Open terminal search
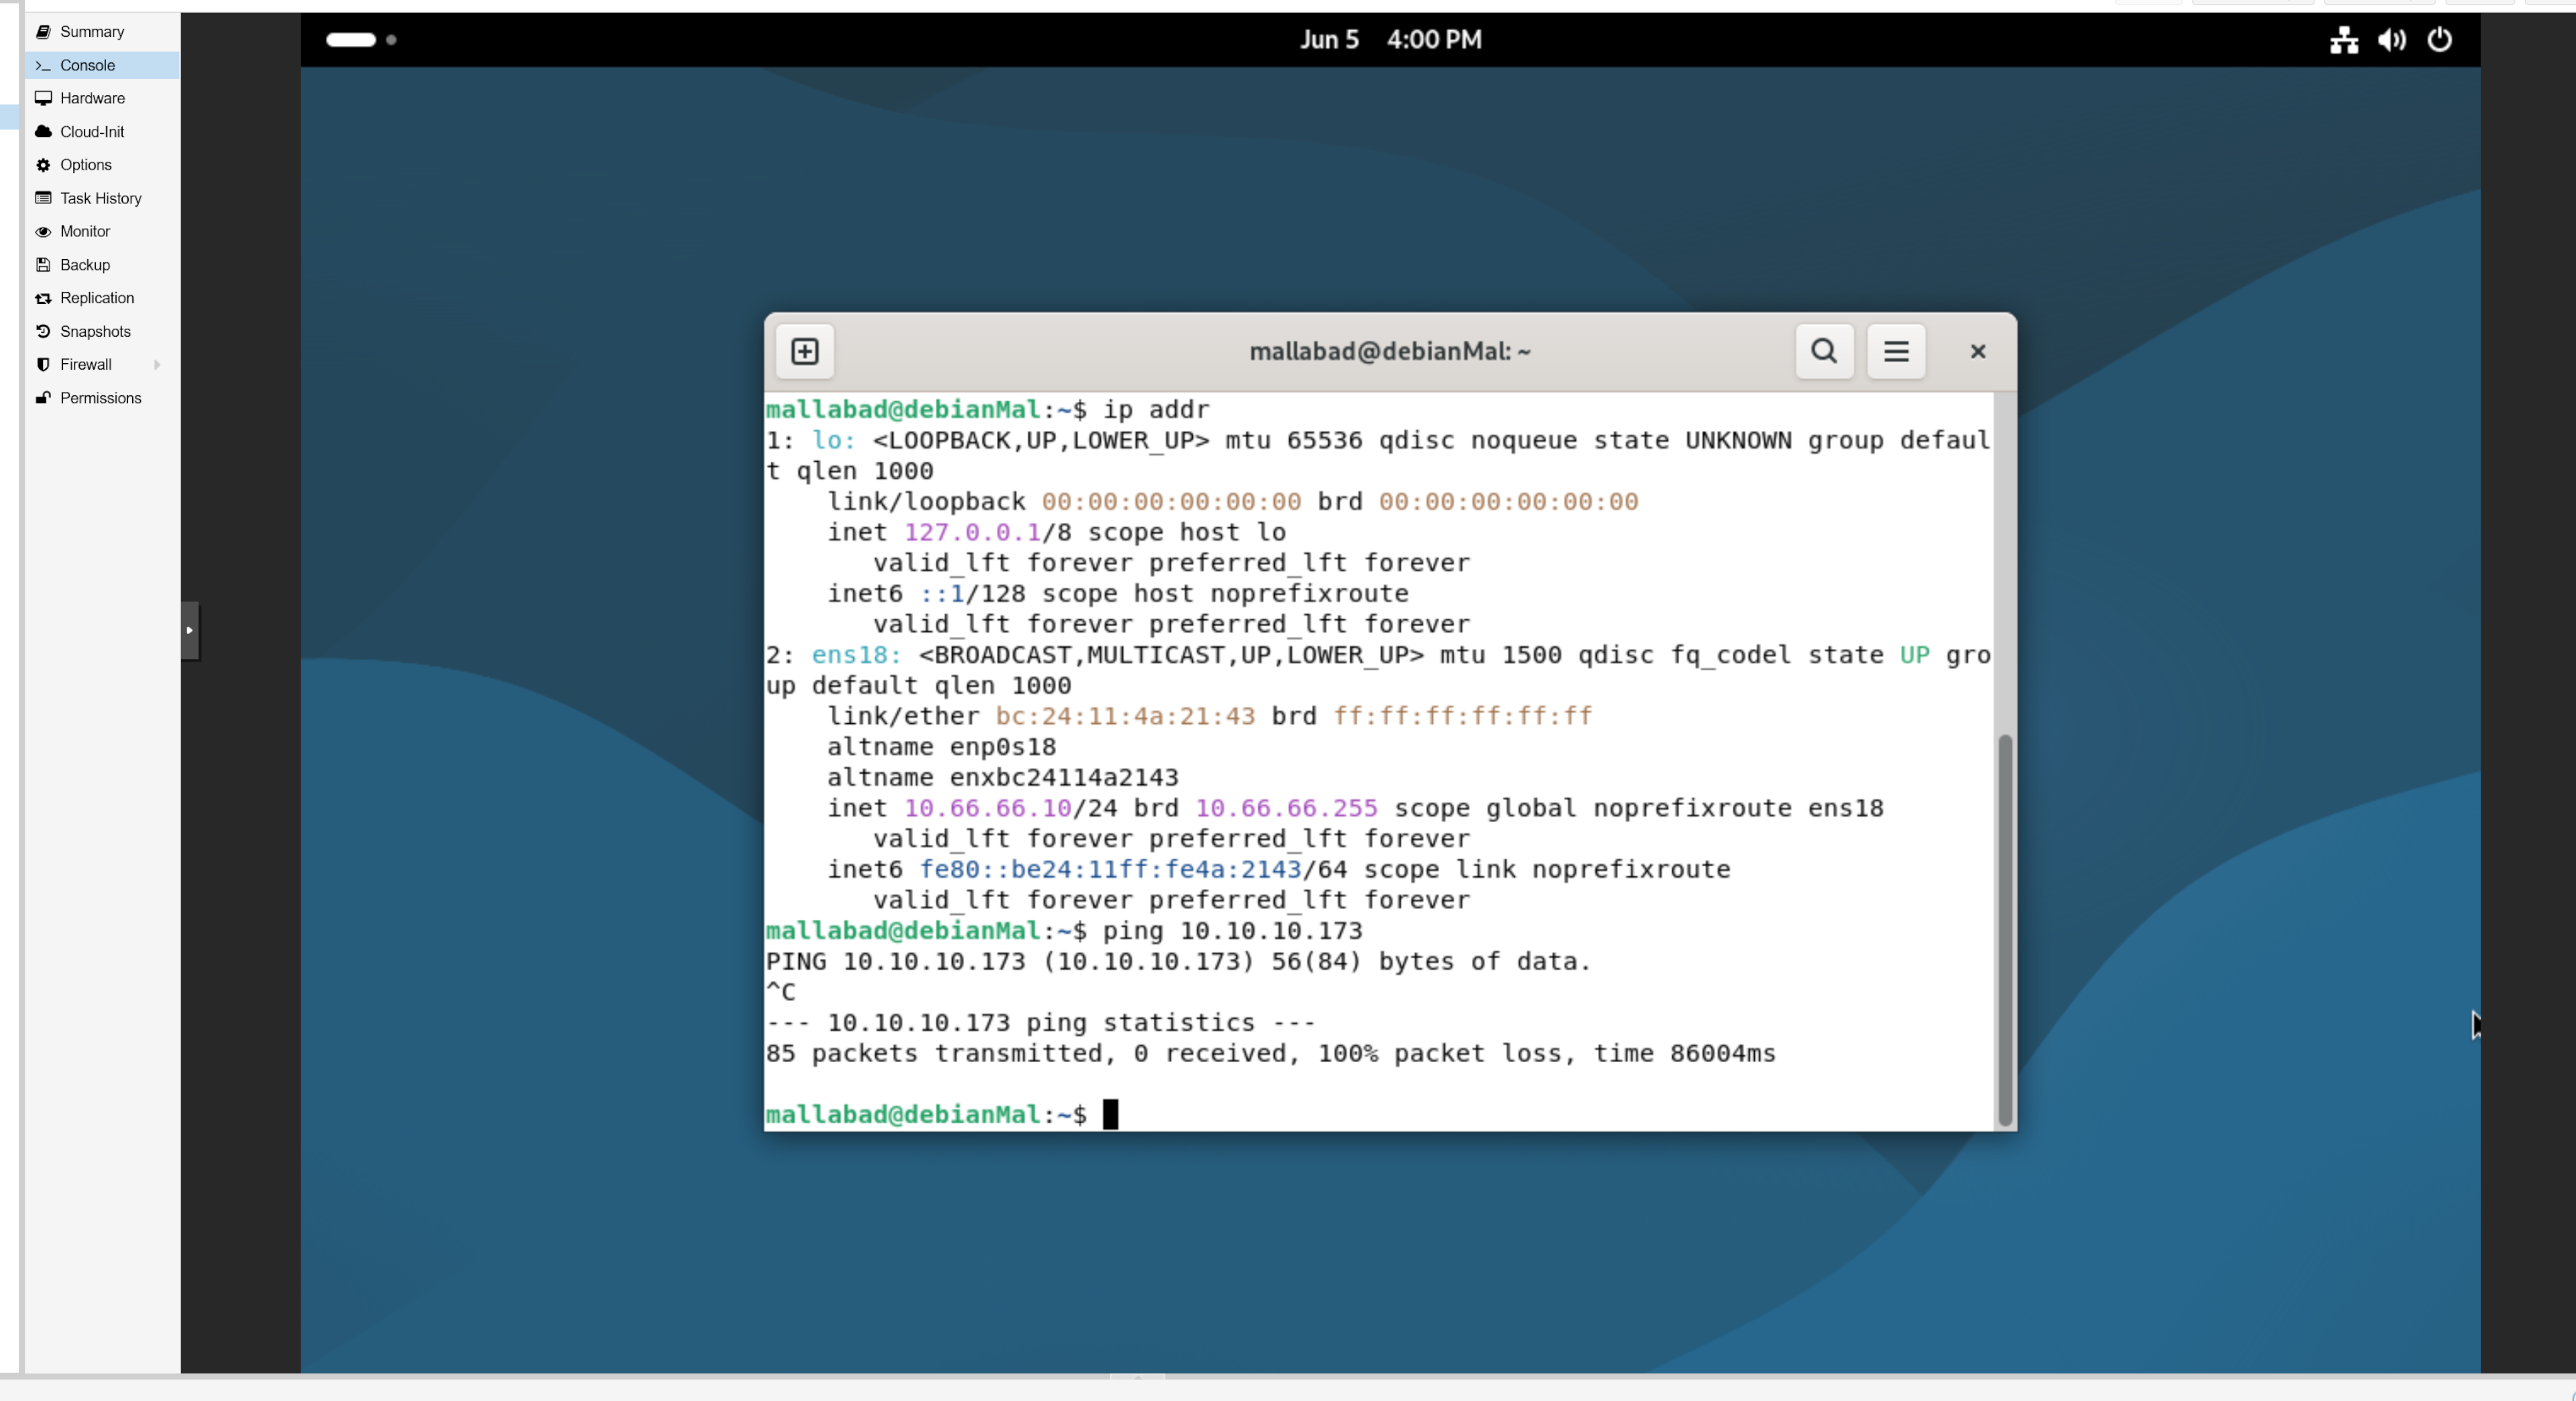Image resolution: width=2576 pixels, height=1401 pixels. pos(1824,351)
